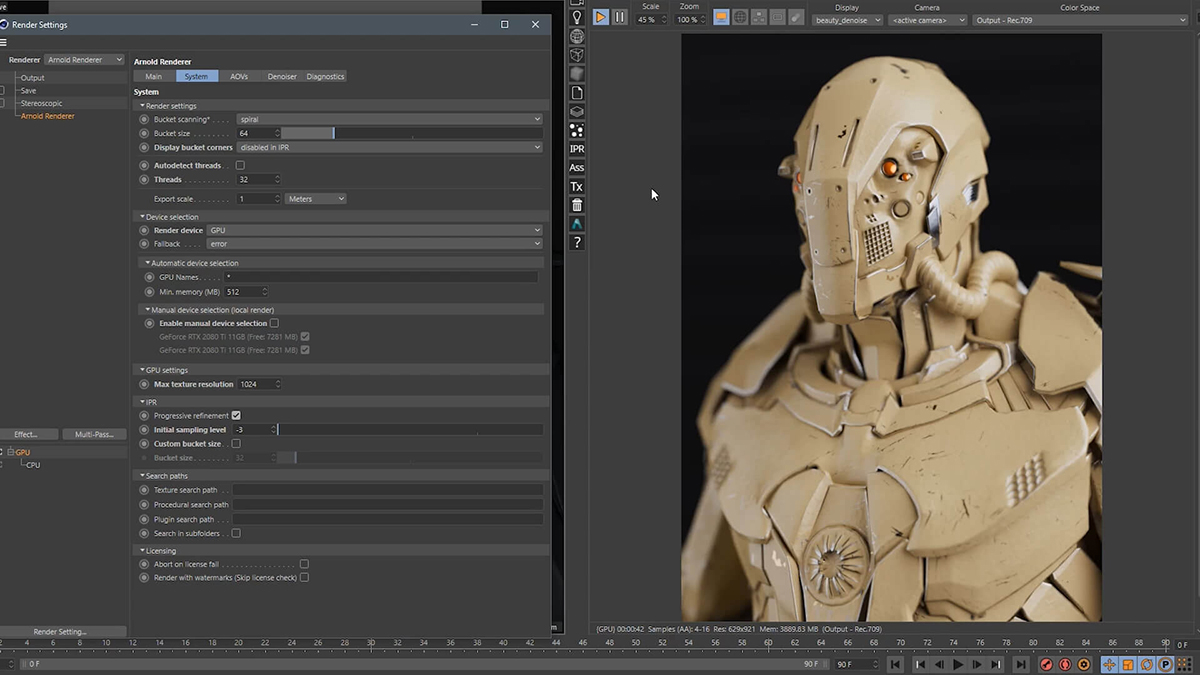Enable Custom bucket size checkbox
This screenshot has width=1200, height=675.
[x=236, y=443]
